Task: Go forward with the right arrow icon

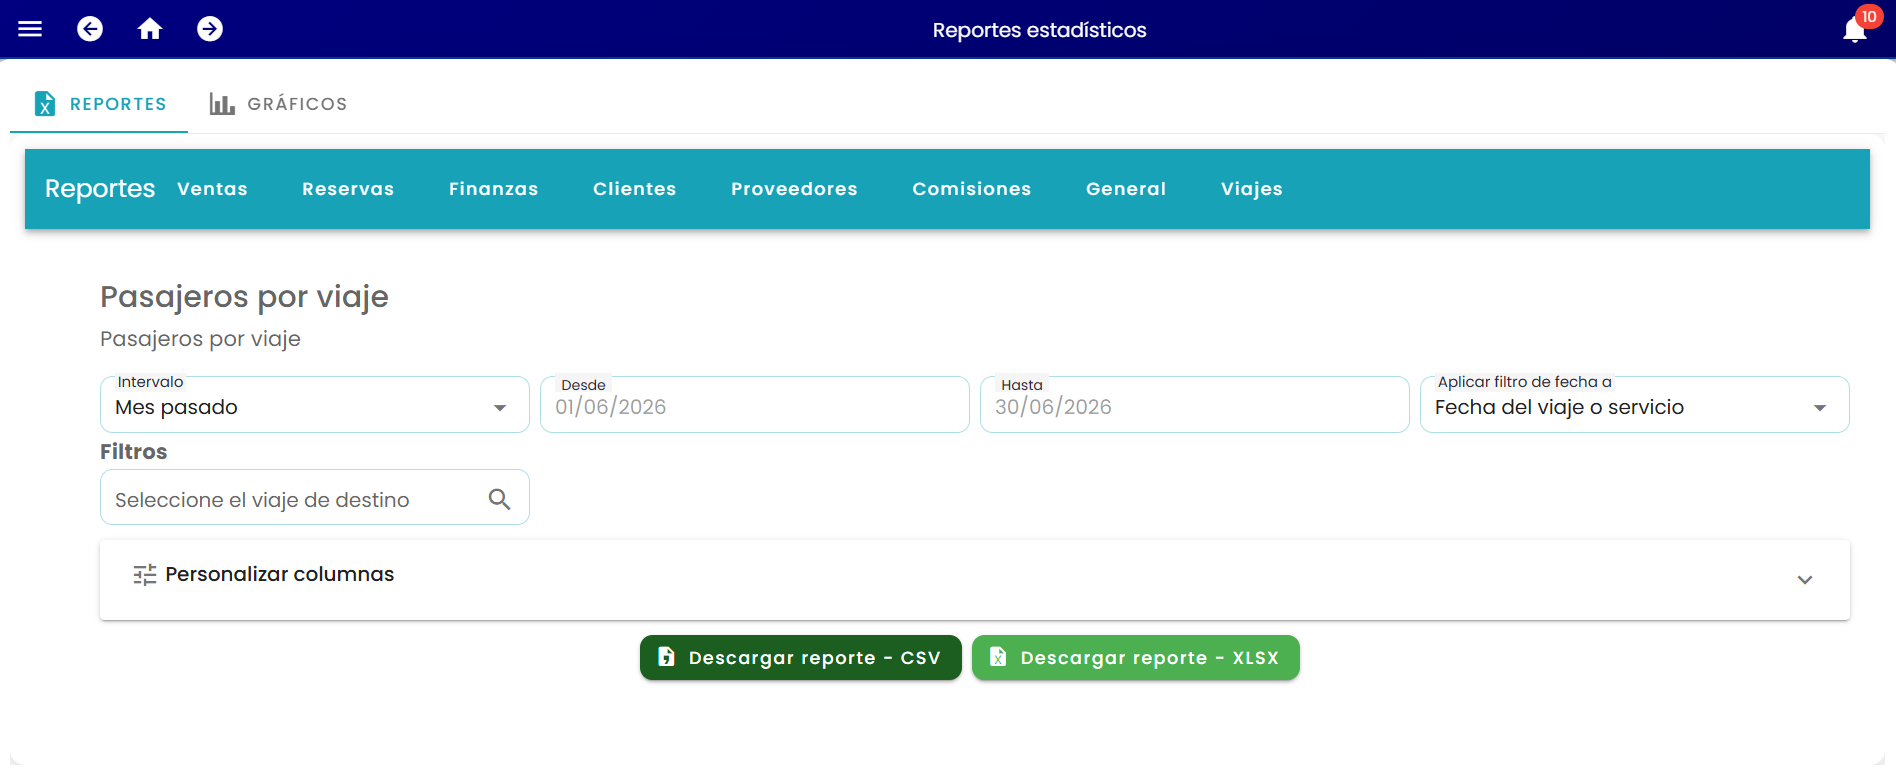Action: 210,29
